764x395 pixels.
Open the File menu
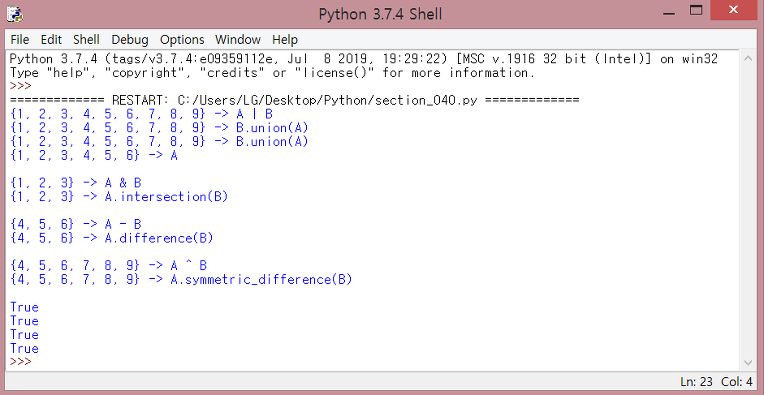pyautogui.click(x=19, y=40)
